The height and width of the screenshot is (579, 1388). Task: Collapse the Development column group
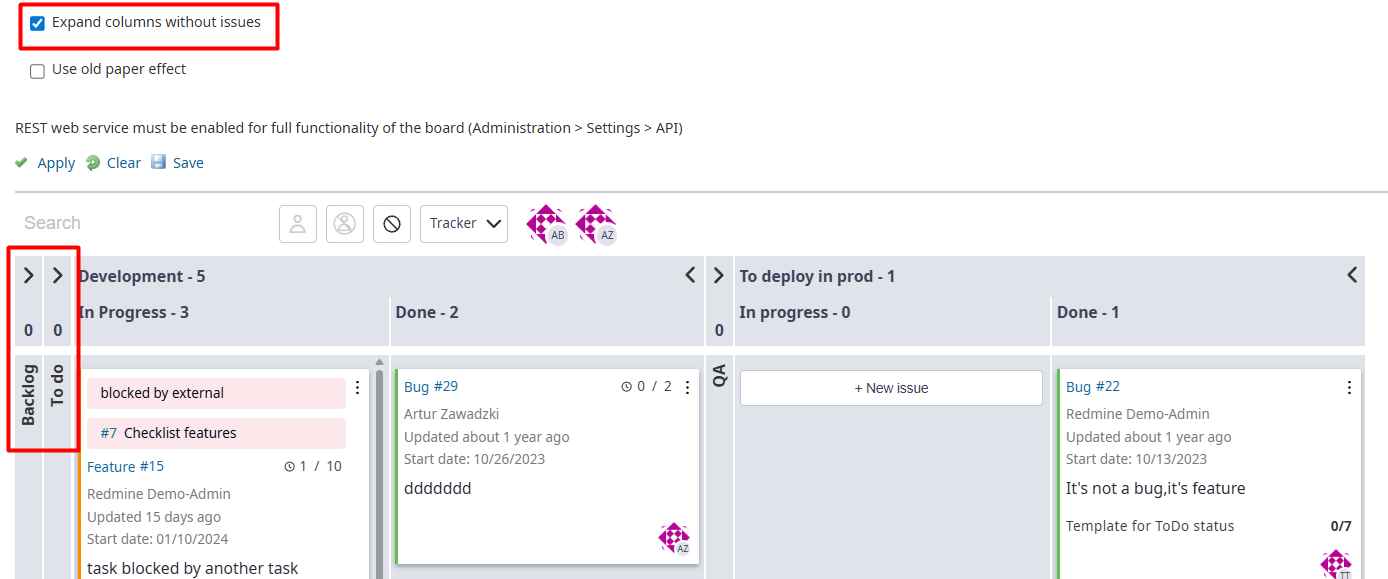690,275
